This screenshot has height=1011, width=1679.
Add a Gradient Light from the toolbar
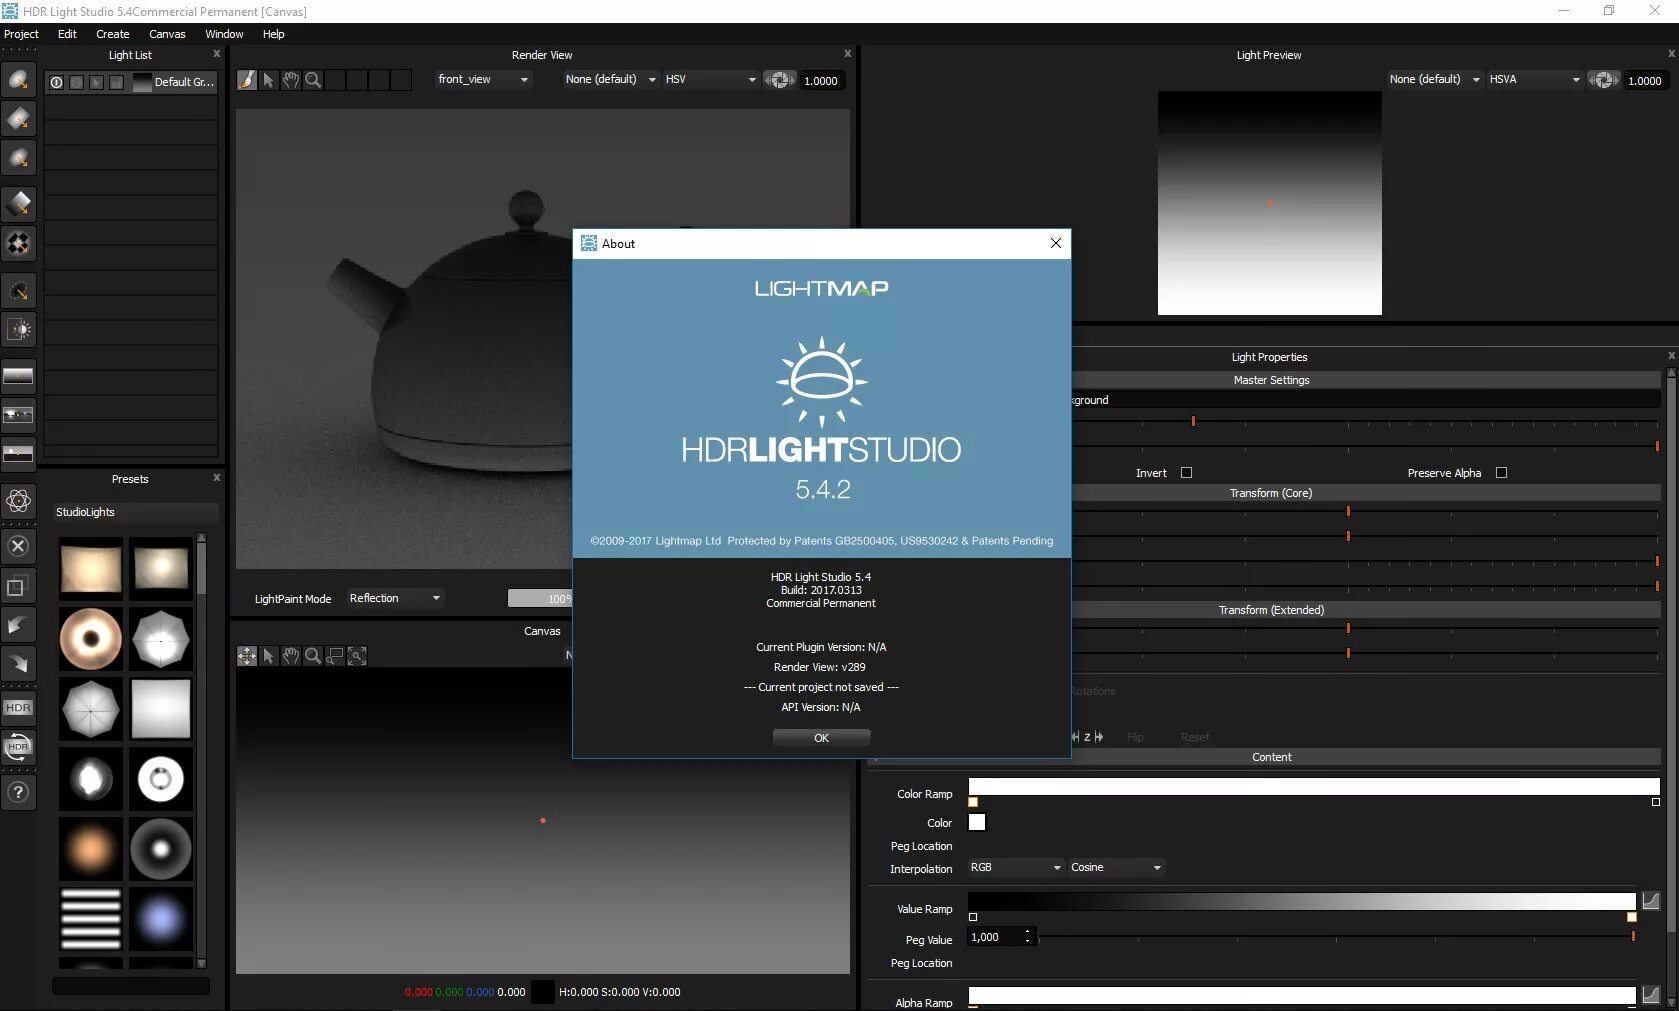click(x=18, y=203)
